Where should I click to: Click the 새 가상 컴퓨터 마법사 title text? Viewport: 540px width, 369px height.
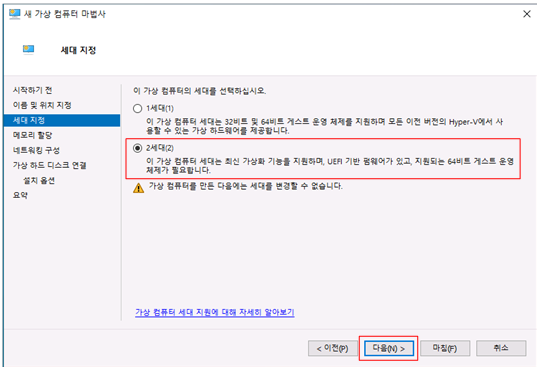coord(65,14)
